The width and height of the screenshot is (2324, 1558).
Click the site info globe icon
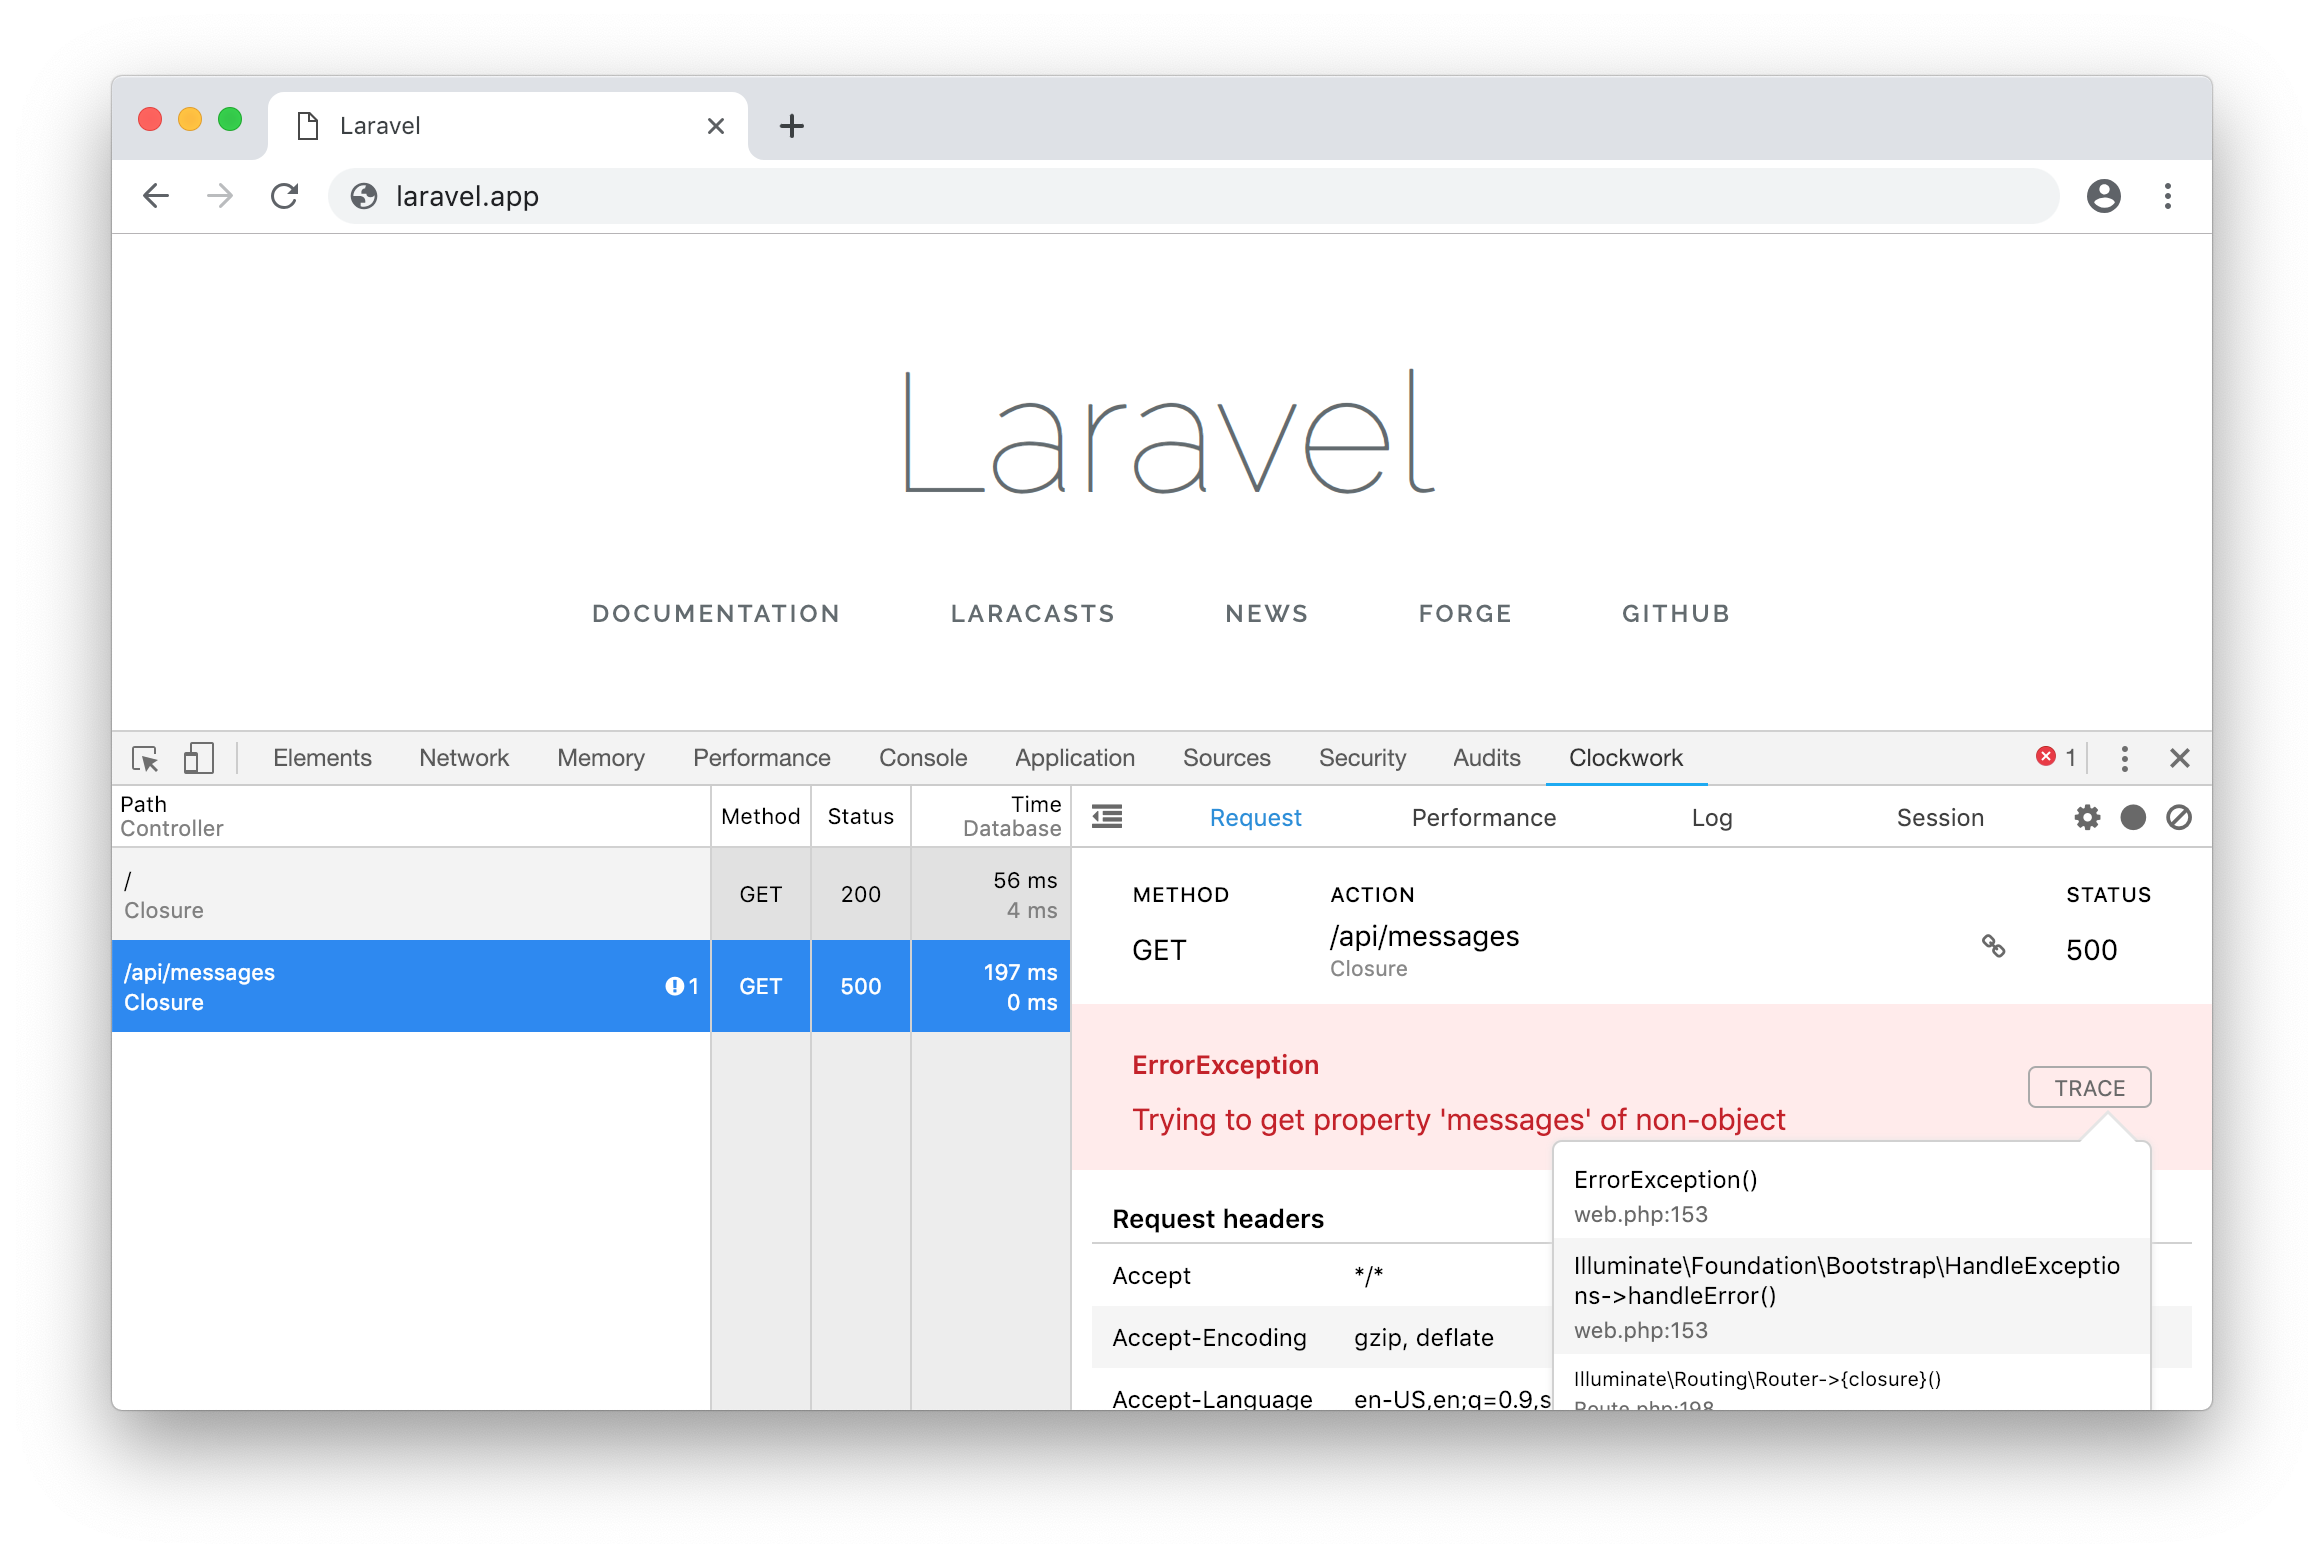[x=364, y=196]
